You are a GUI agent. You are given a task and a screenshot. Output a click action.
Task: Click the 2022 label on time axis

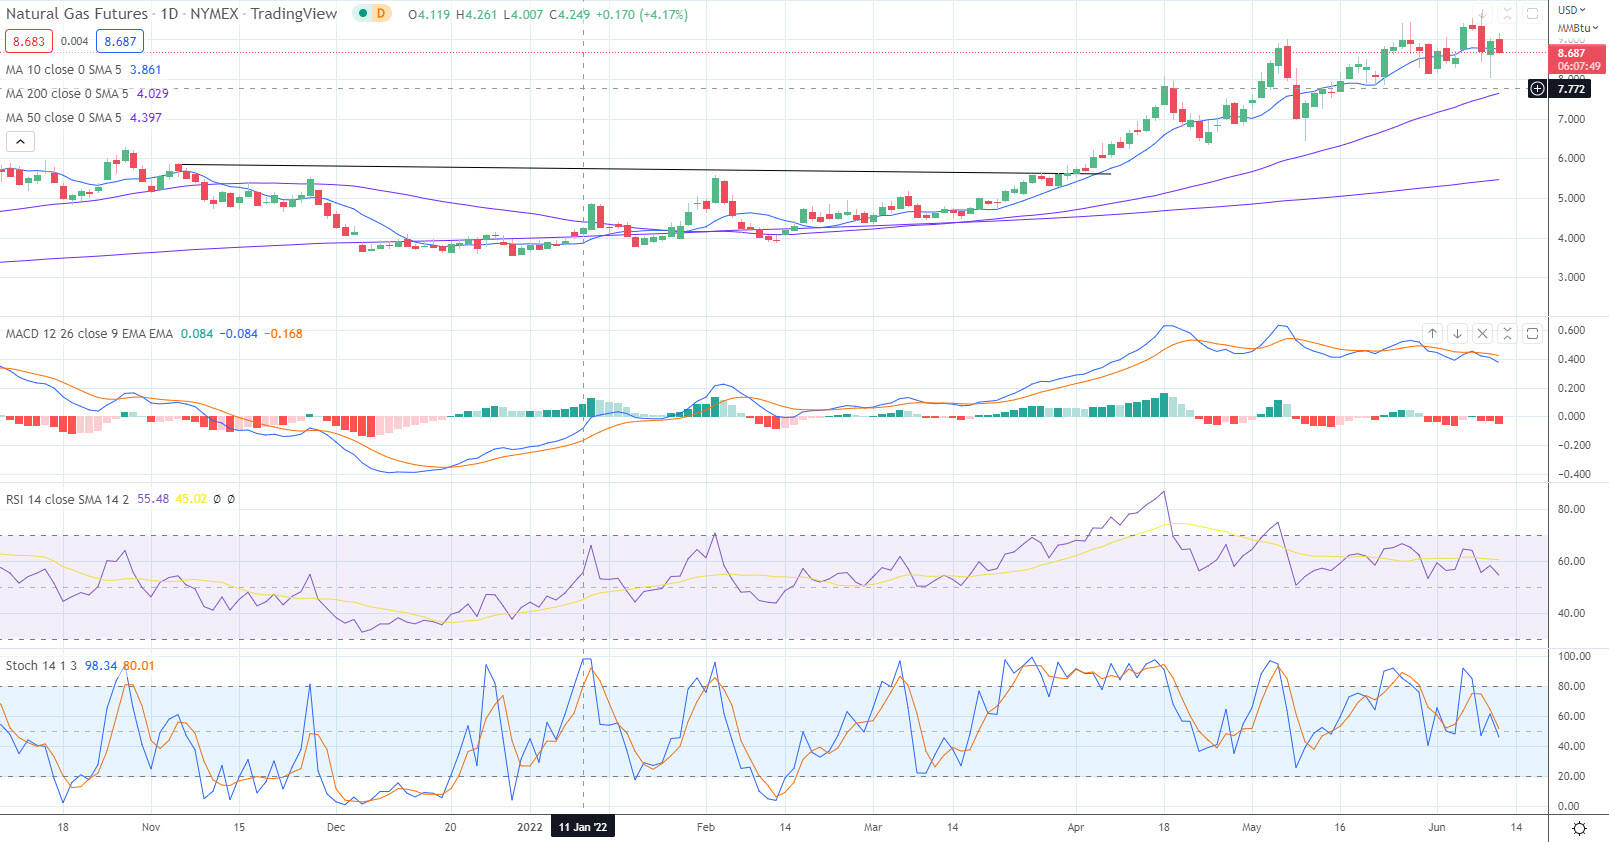[530, 827]
